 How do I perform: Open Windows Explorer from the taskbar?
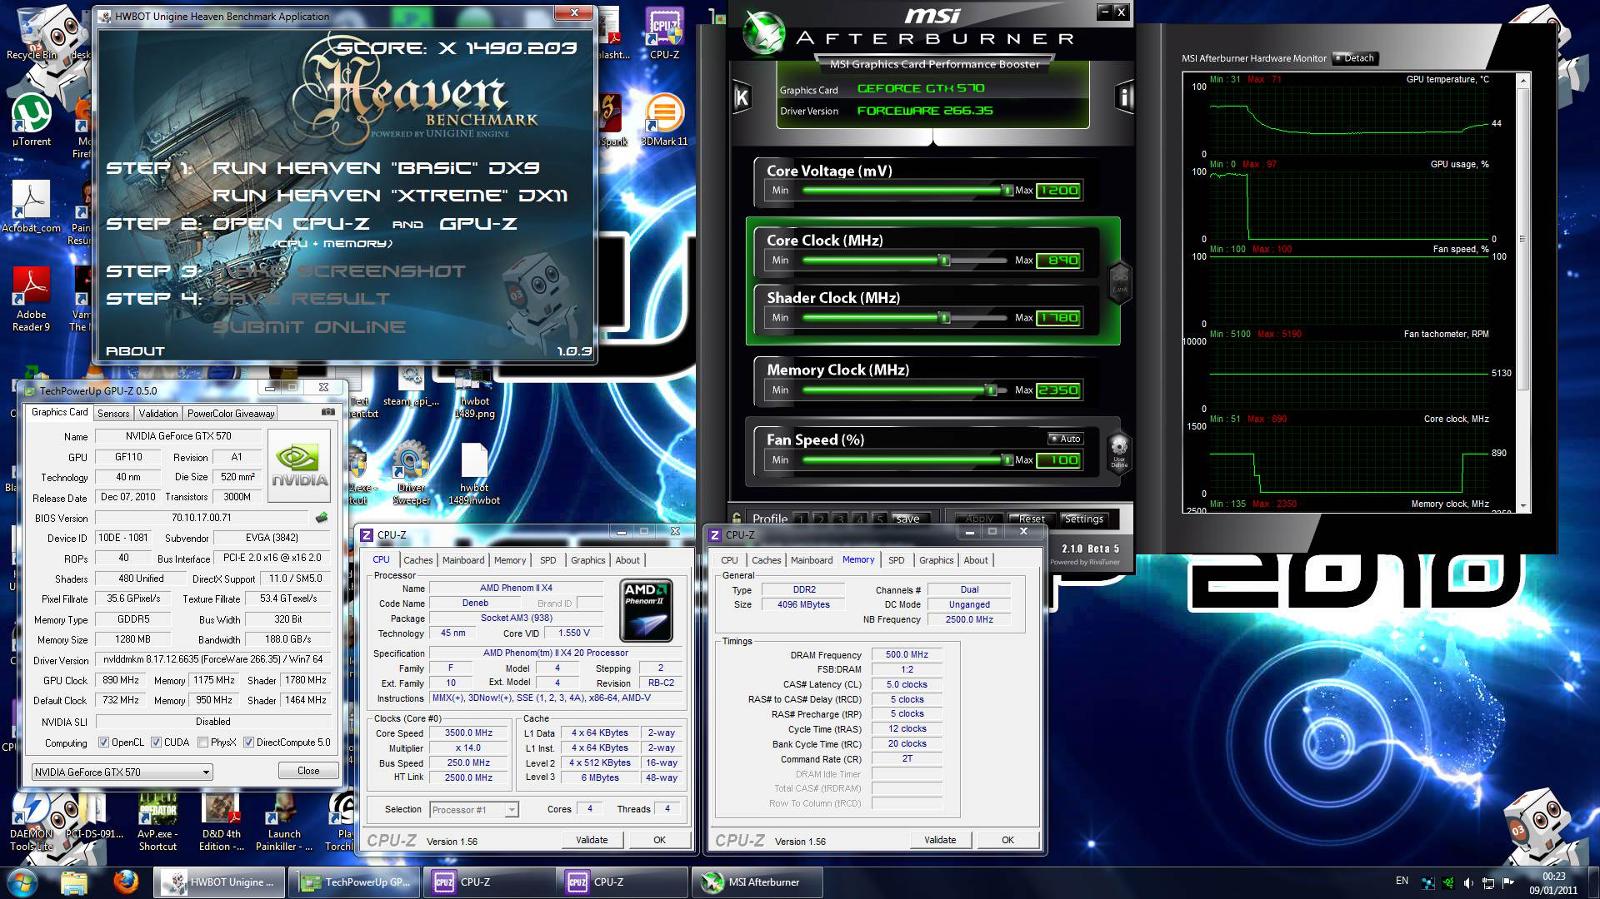(x=74, y=882)
